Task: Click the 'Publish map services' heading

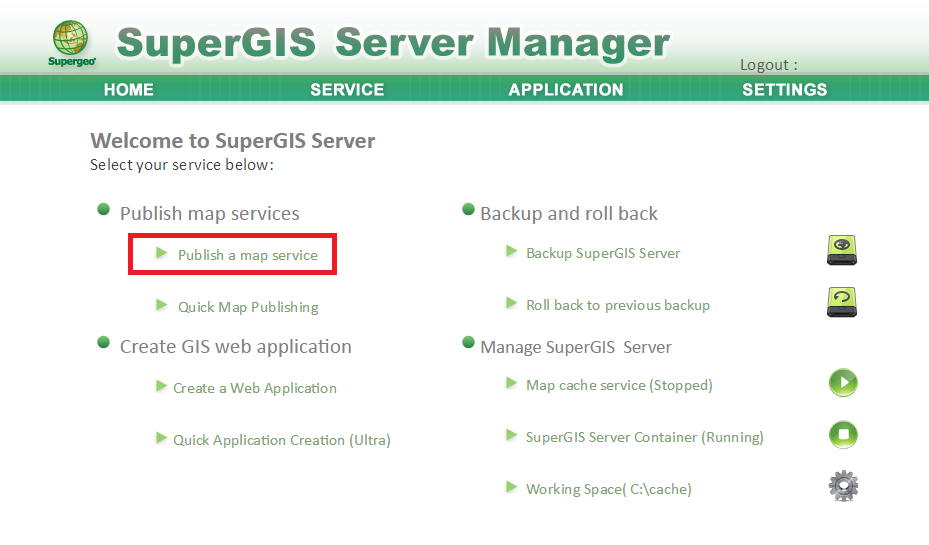Action: pyautogui.click(x=210, y=213)
